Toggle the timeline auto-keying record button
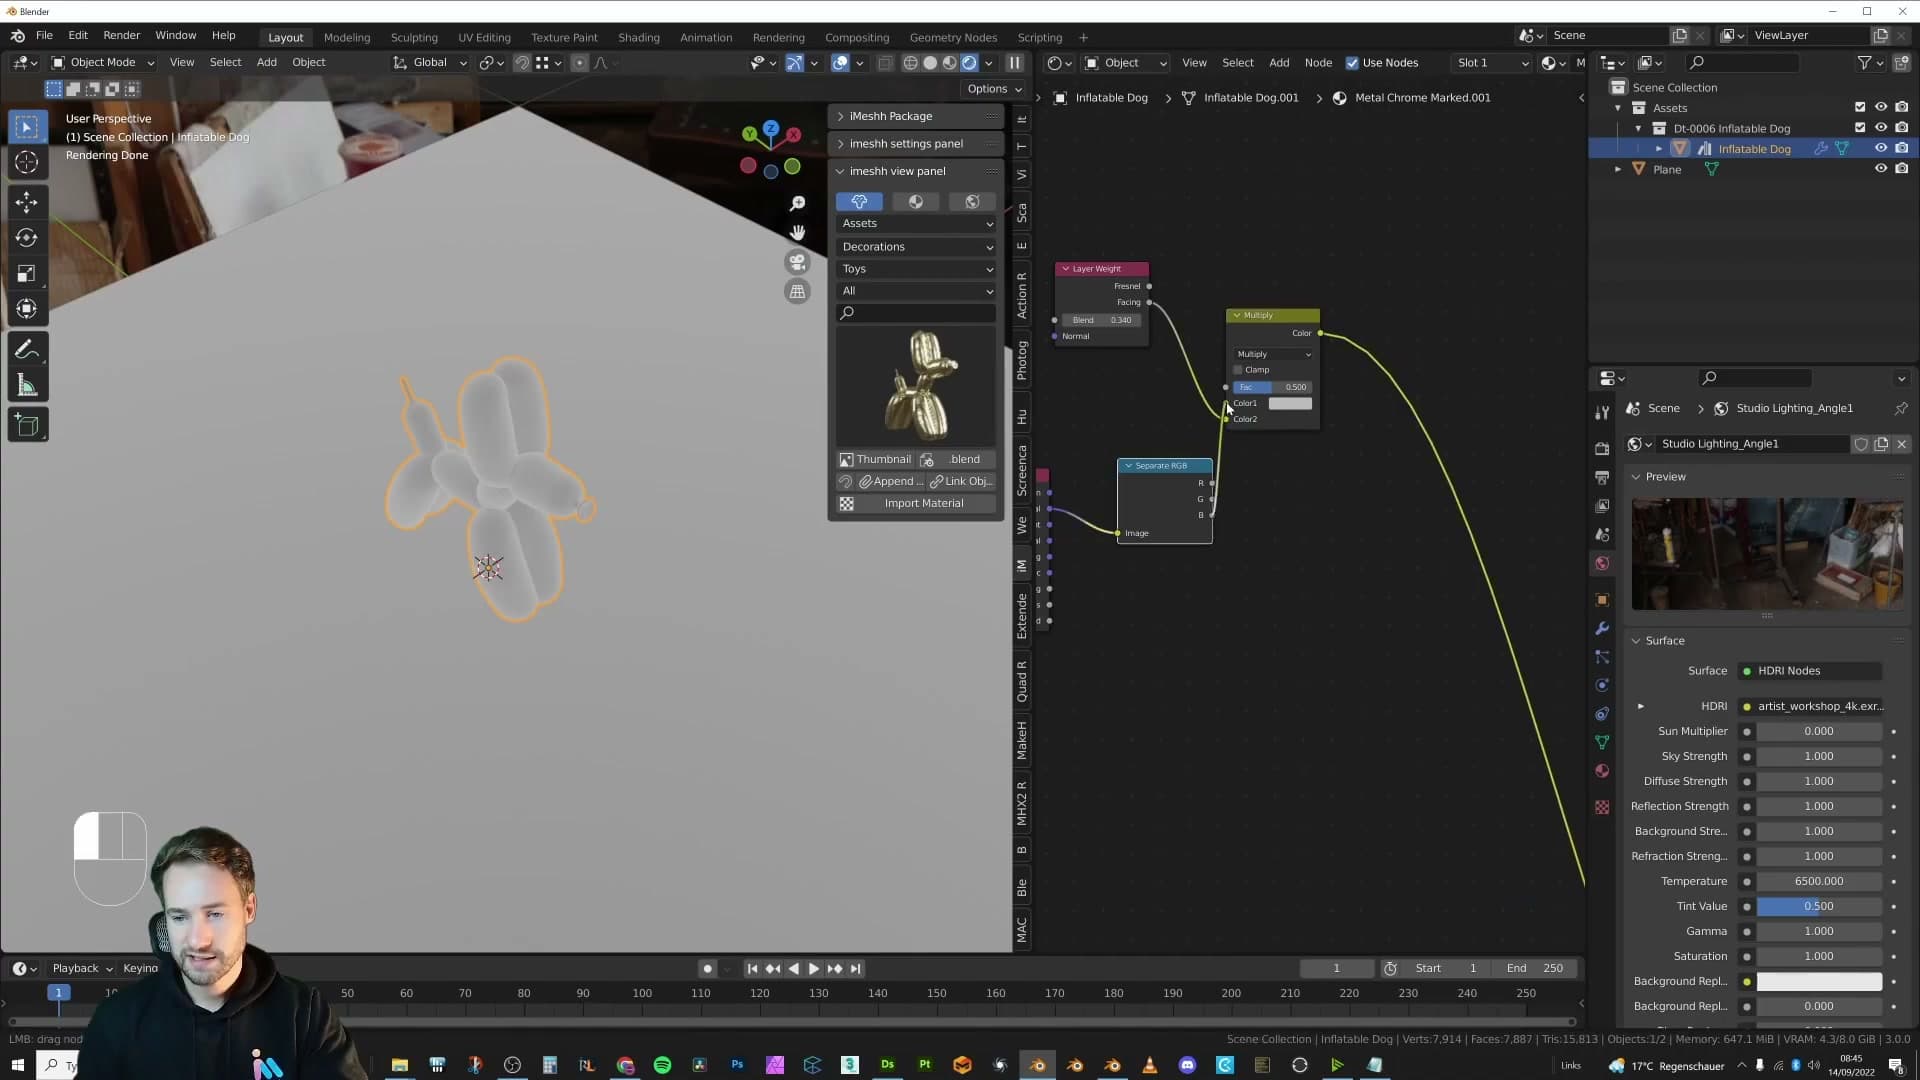Viewport: 1920px width, 1080px height. click(x=707, y=969)
